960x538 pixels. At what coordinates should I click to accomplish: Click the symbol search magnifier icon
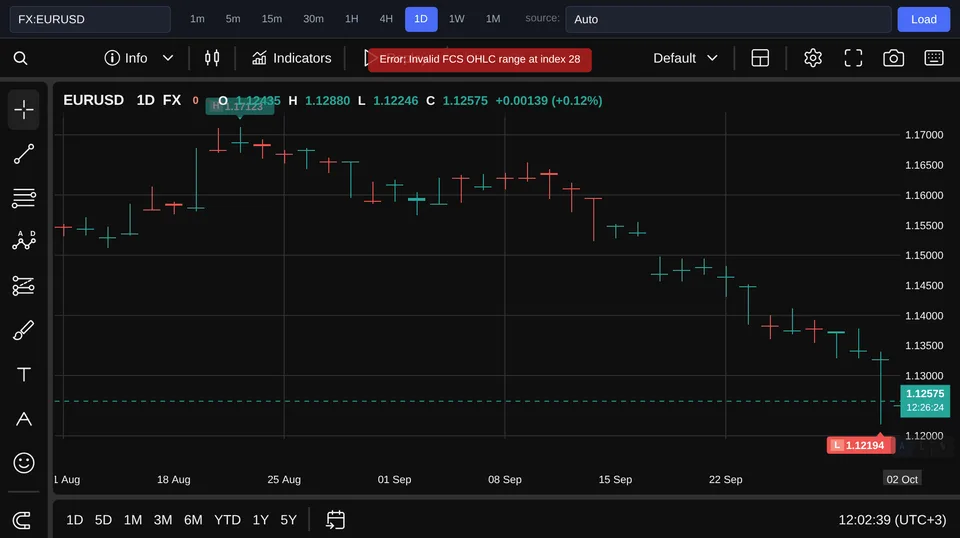[20, 58]
